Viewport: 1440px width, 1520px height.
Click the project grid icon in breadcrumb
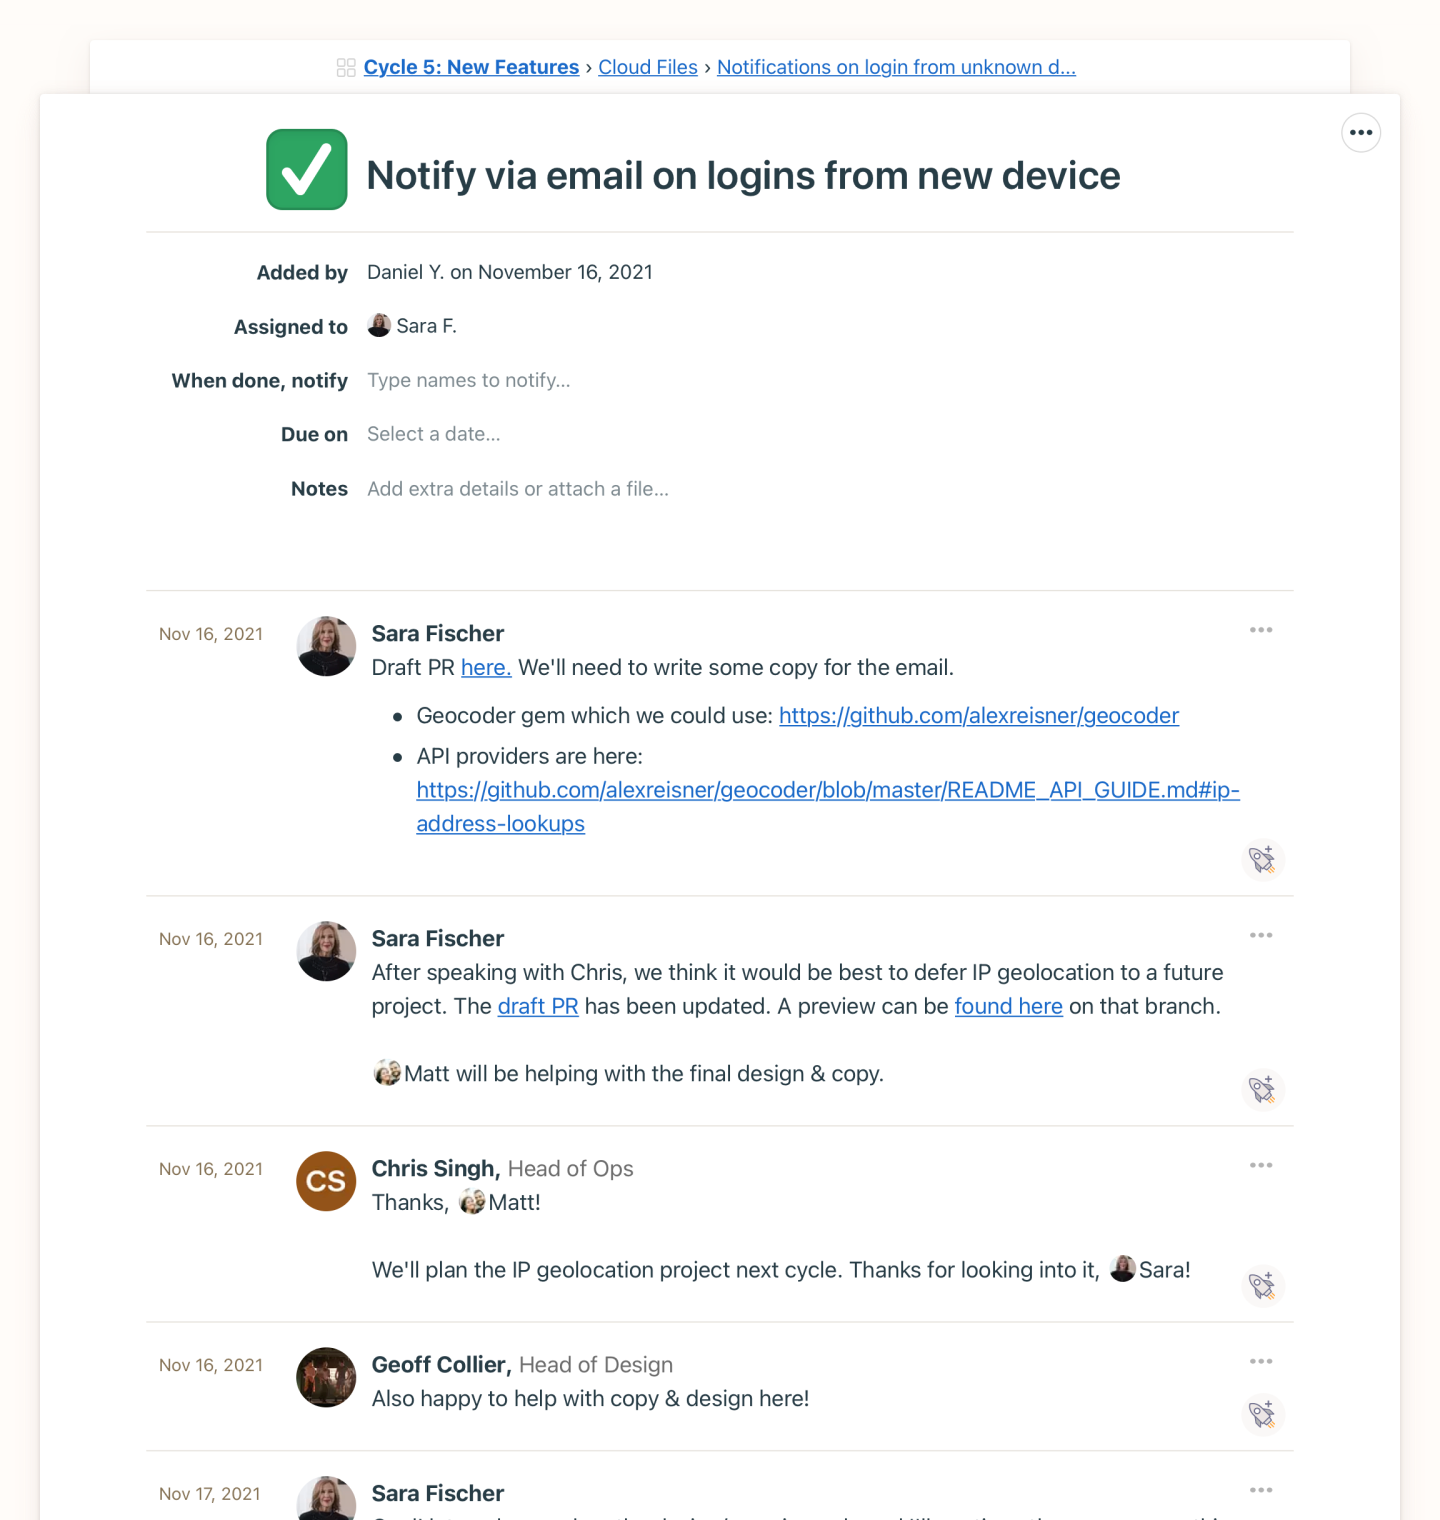pos(346,68)
